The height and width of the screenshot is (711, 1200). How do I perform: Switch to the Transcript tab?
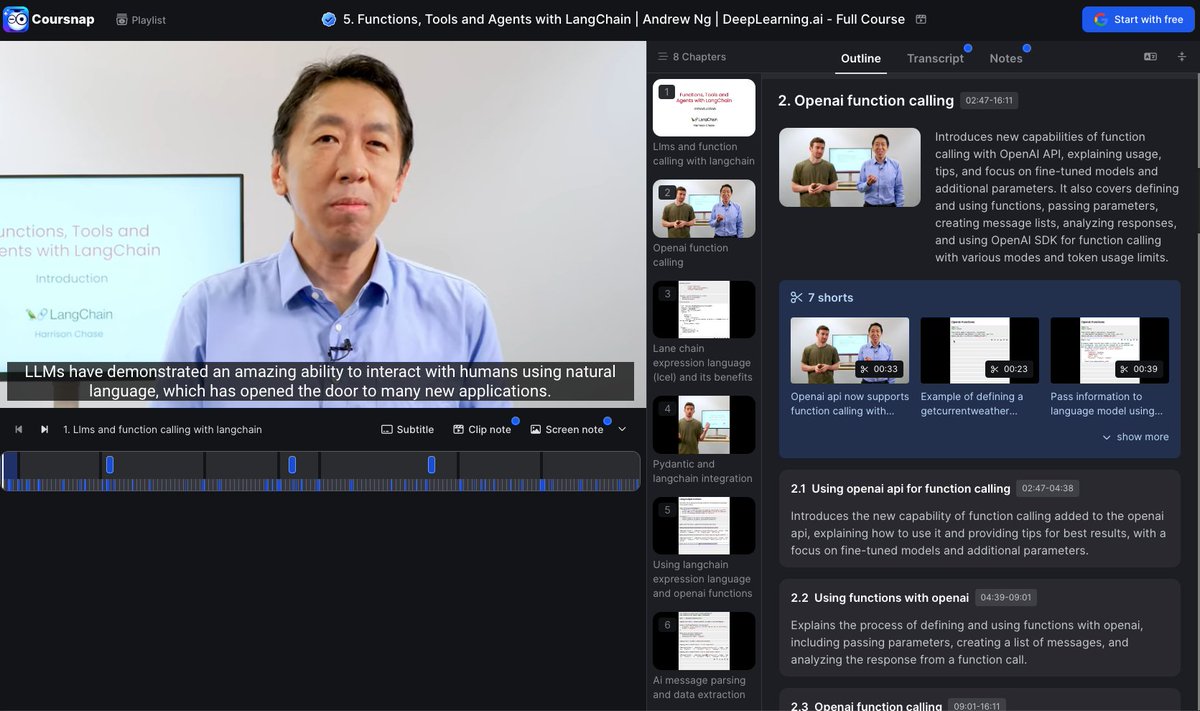[x=935, y=58]
